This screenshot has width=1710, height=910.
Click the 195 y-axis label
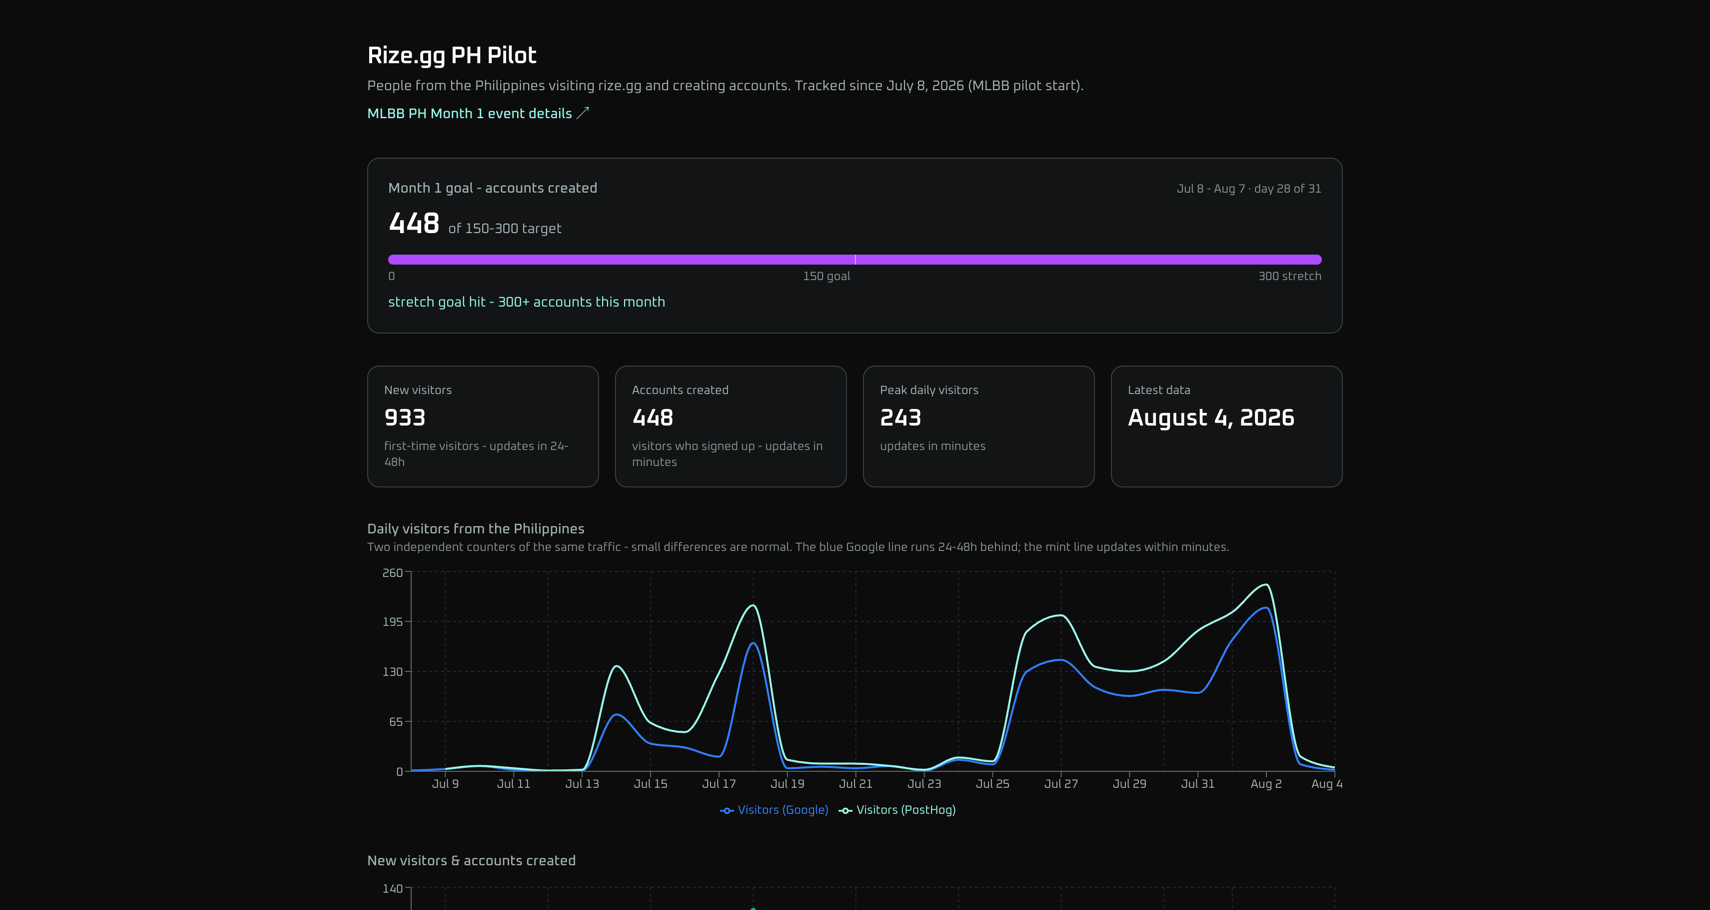392,622
